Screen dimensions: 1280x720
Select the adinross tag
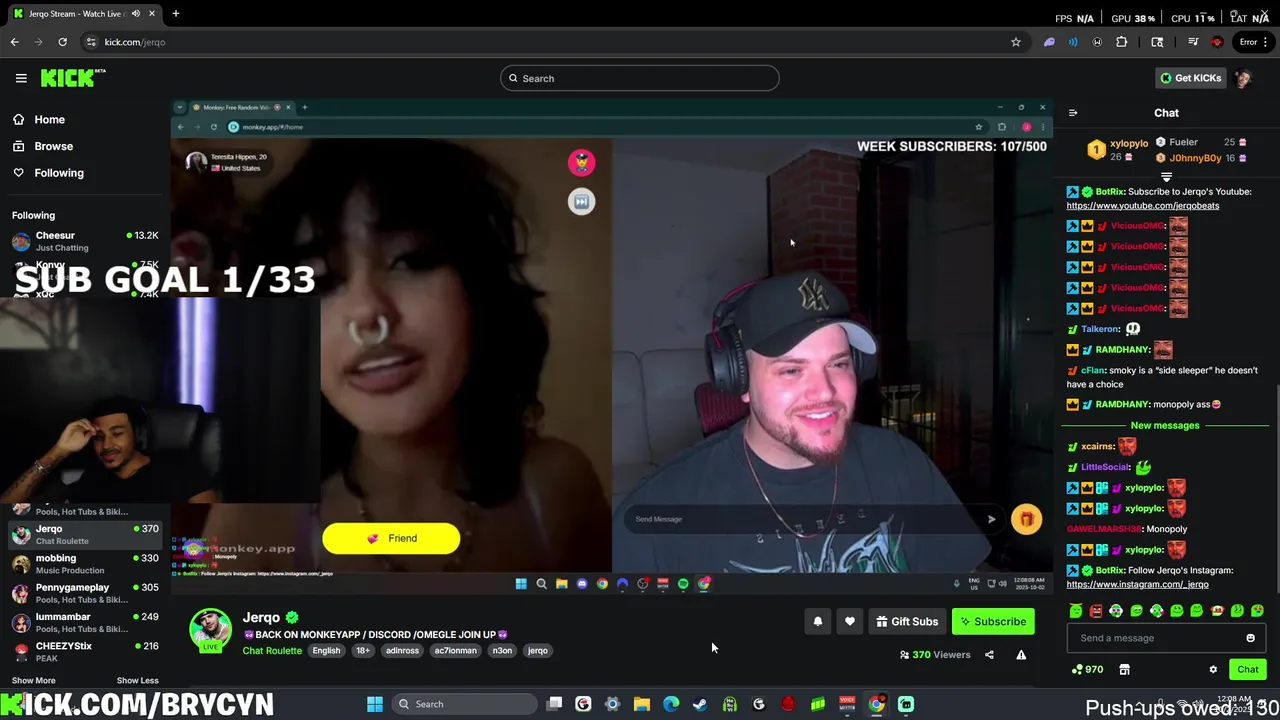coord(402,651)
